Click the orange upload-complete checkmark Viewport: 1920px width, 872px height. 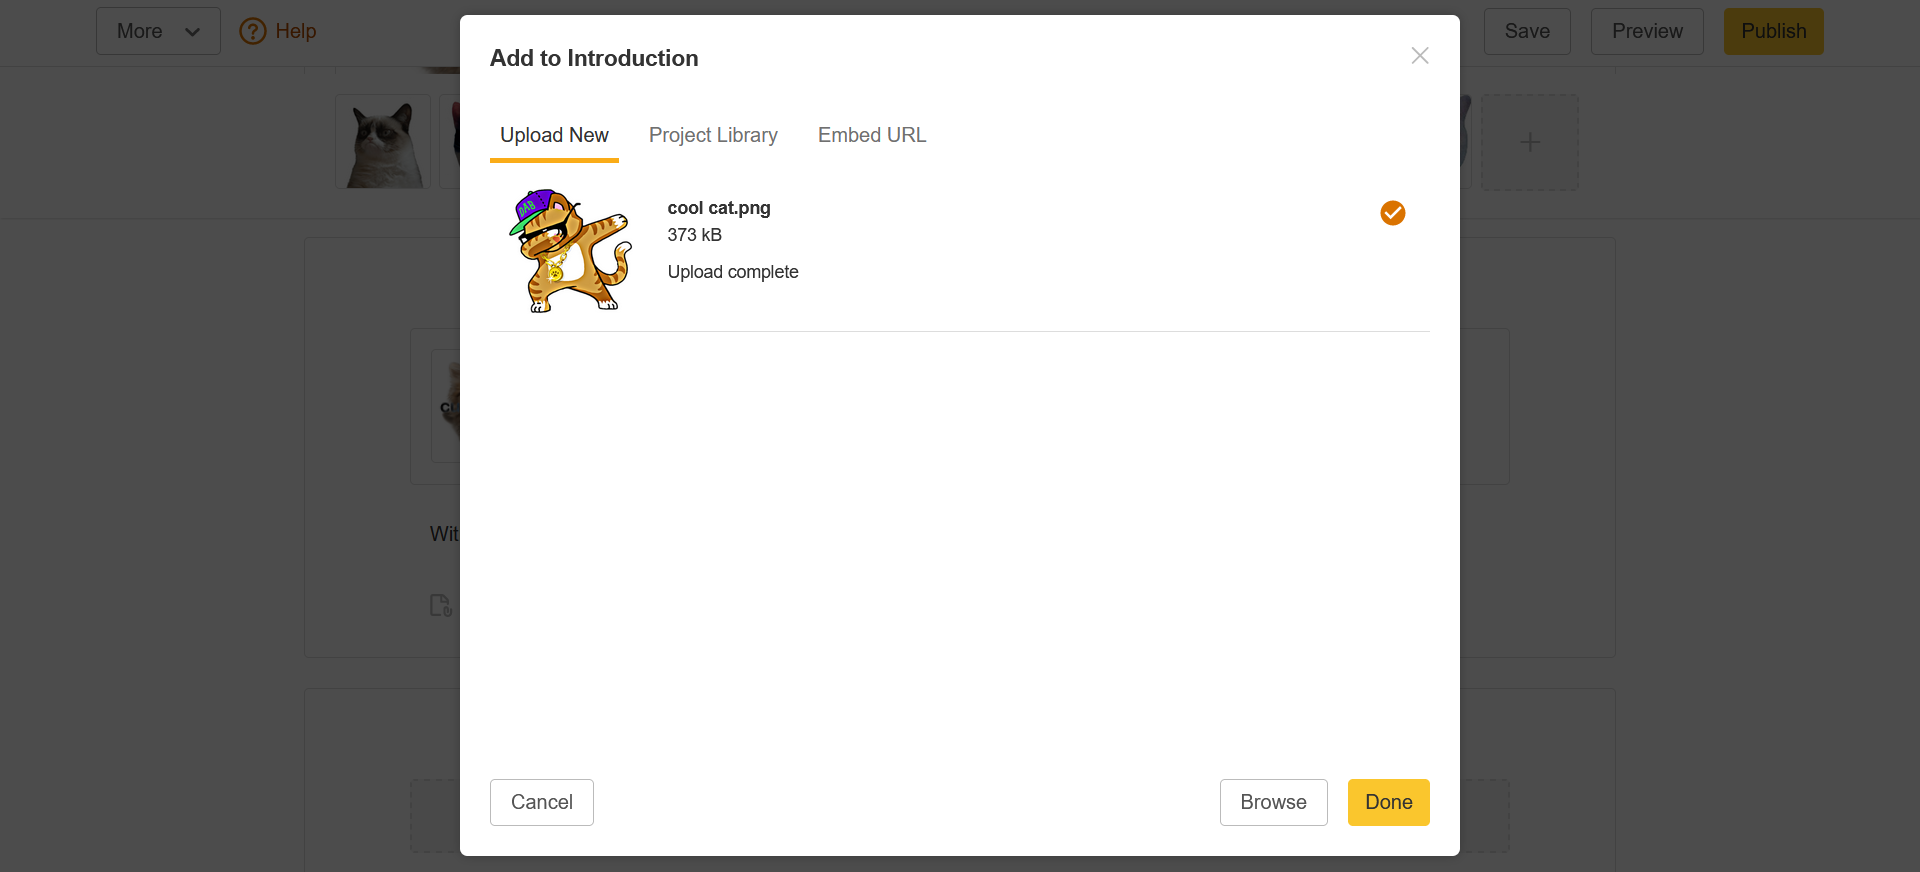(1392, 213)
